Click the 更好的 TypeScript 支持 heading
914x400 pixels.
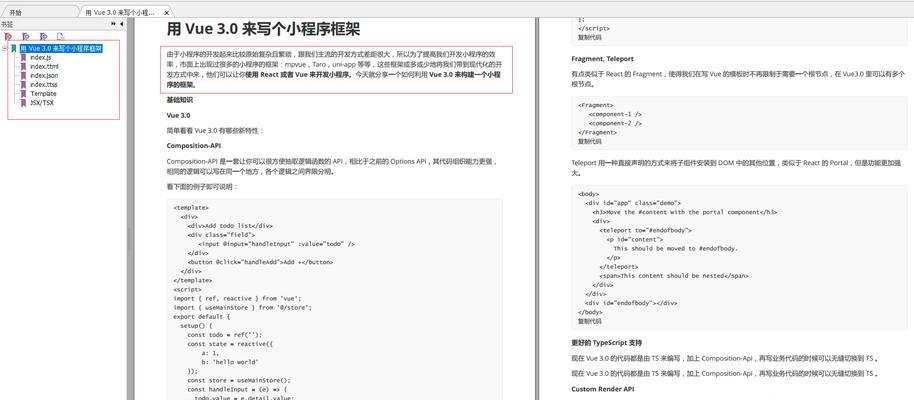pyautogui.click(x=607, y=343)
